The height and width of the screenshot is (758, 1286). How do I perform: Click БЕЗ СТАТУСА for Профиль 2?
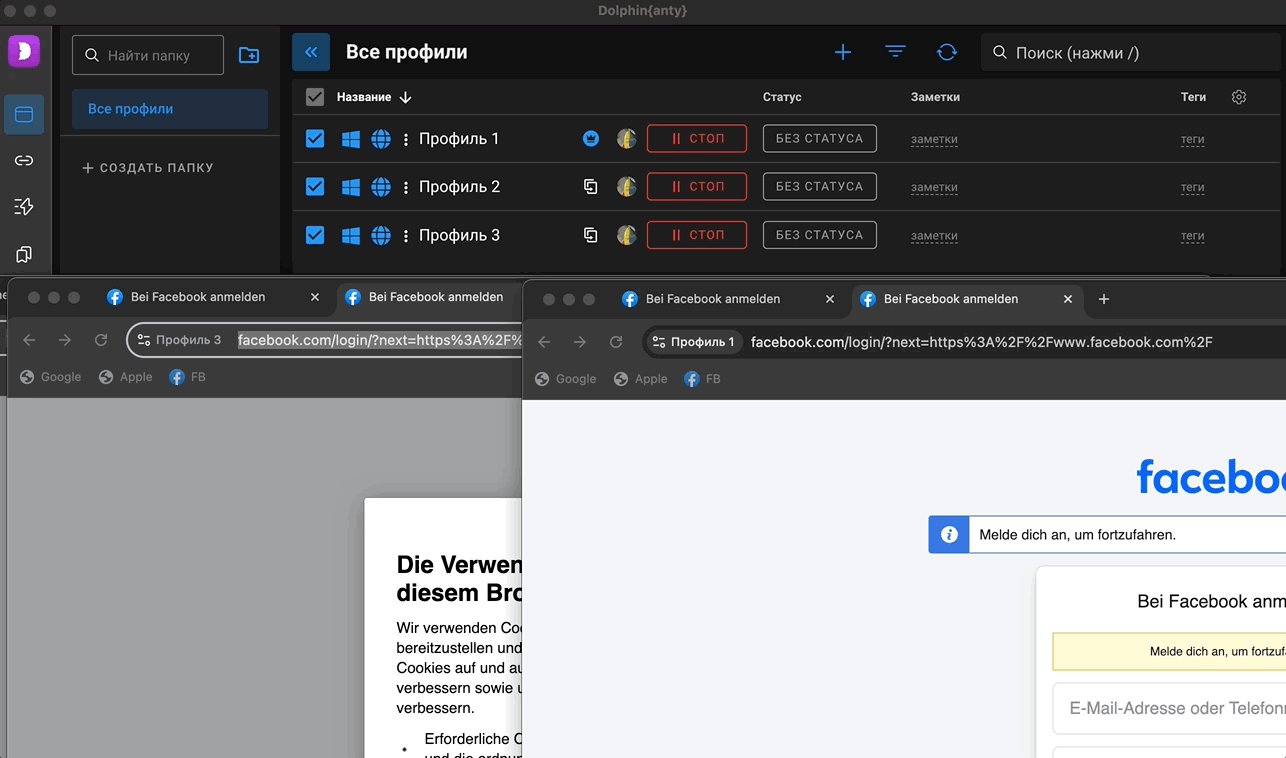tap(819, 187)
